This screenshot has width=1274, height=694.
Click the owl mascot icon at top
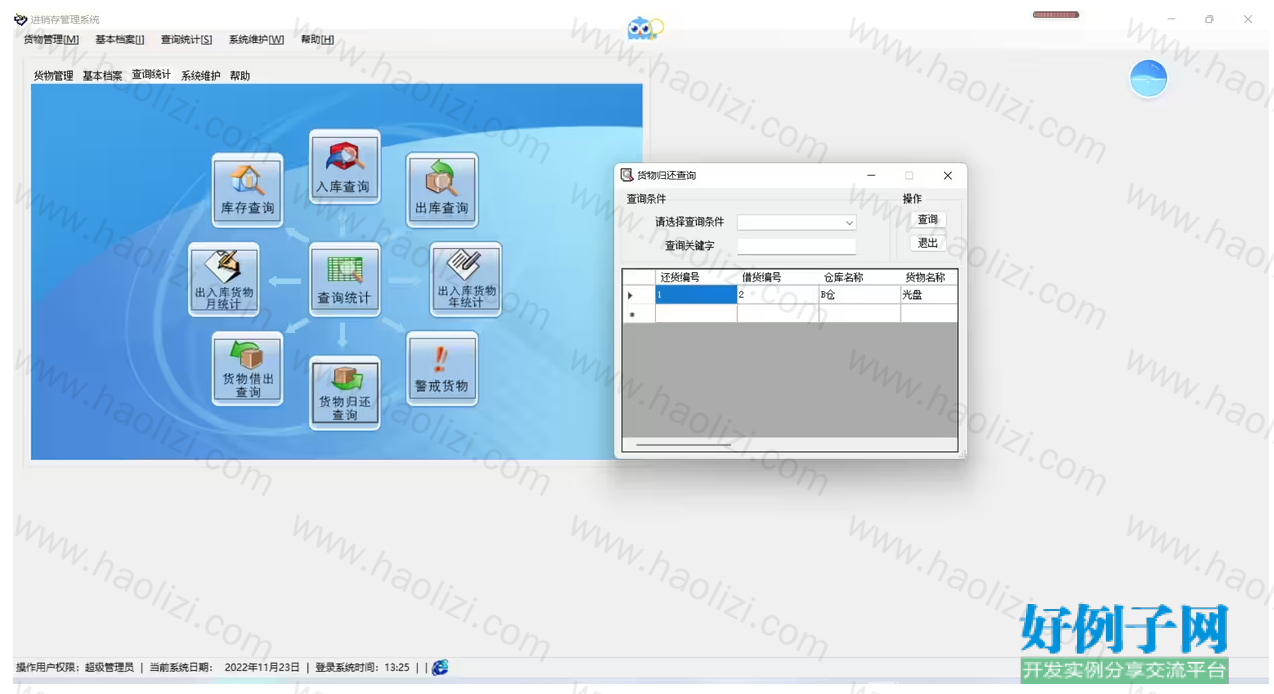[644, 28]
